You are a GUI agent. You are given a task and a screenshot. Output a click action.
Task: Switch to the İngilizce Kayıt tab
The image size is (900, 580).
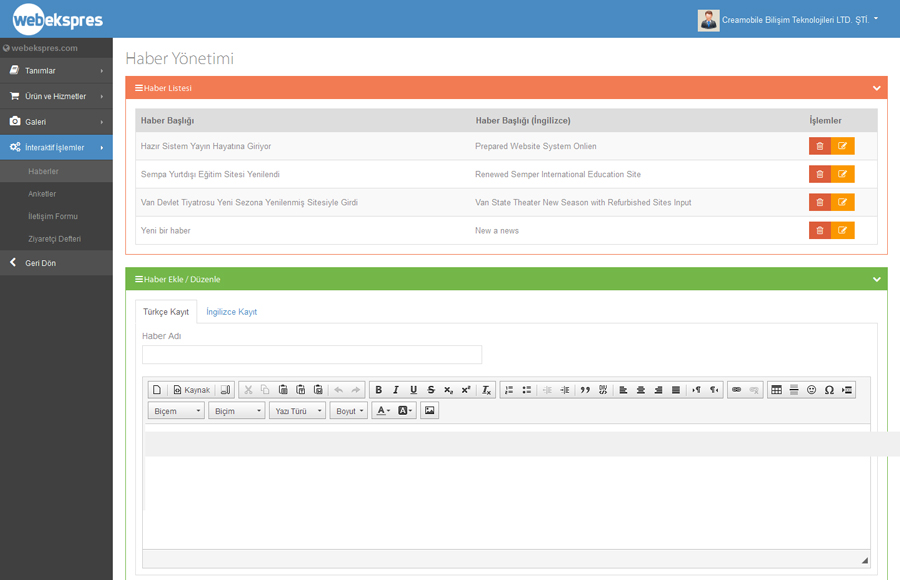point(231,312)
